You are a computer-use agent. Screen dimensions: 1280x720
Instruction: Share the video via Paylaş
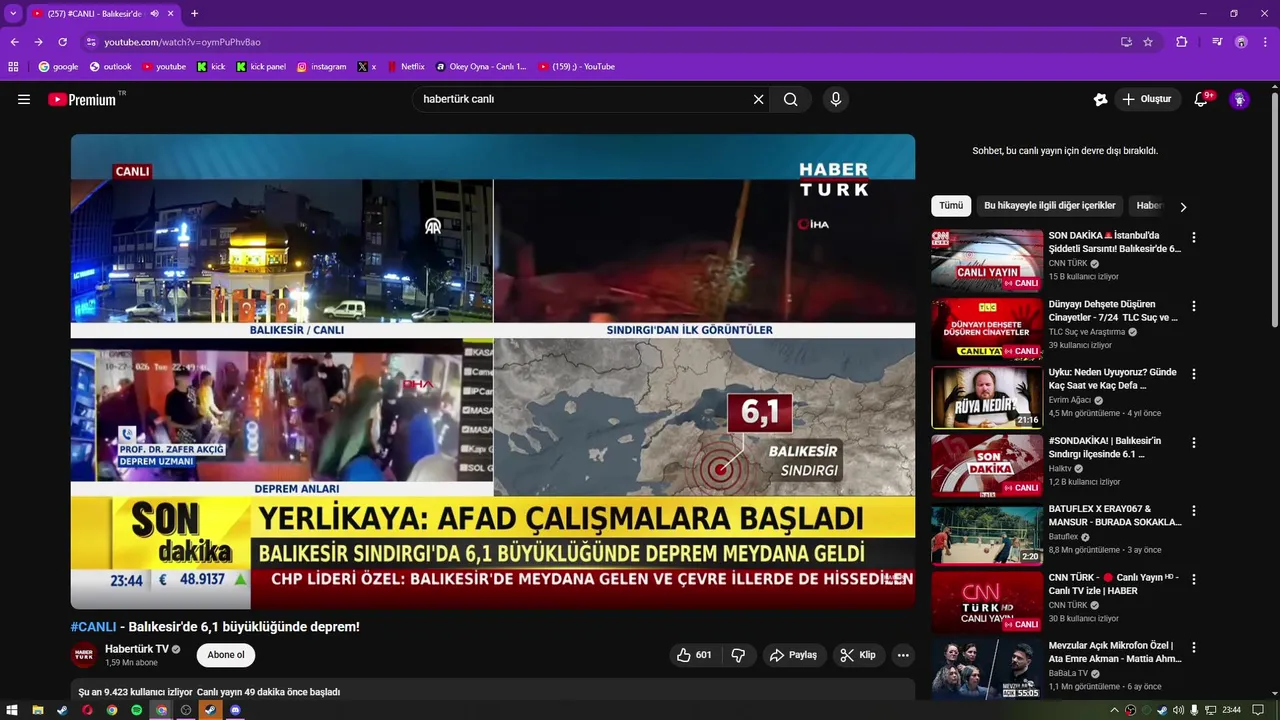[x=793, y=655]
